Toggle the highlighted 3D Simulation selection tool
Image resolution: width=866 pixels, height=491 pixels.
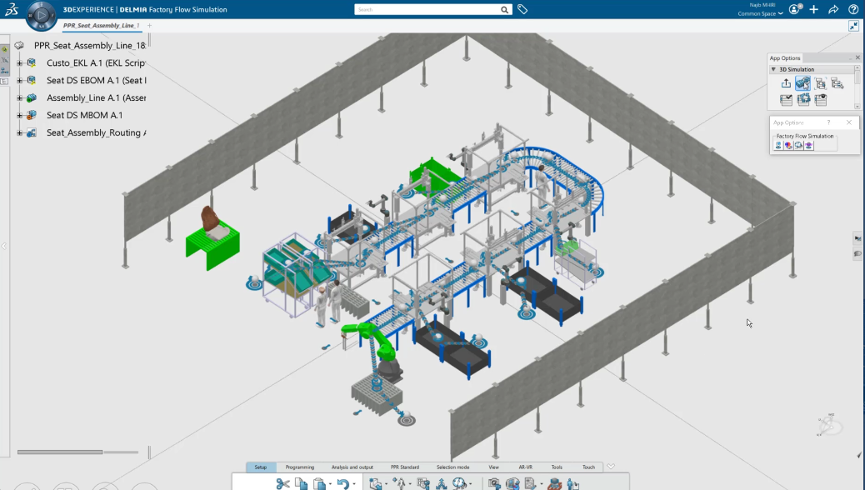pos(803,84)
